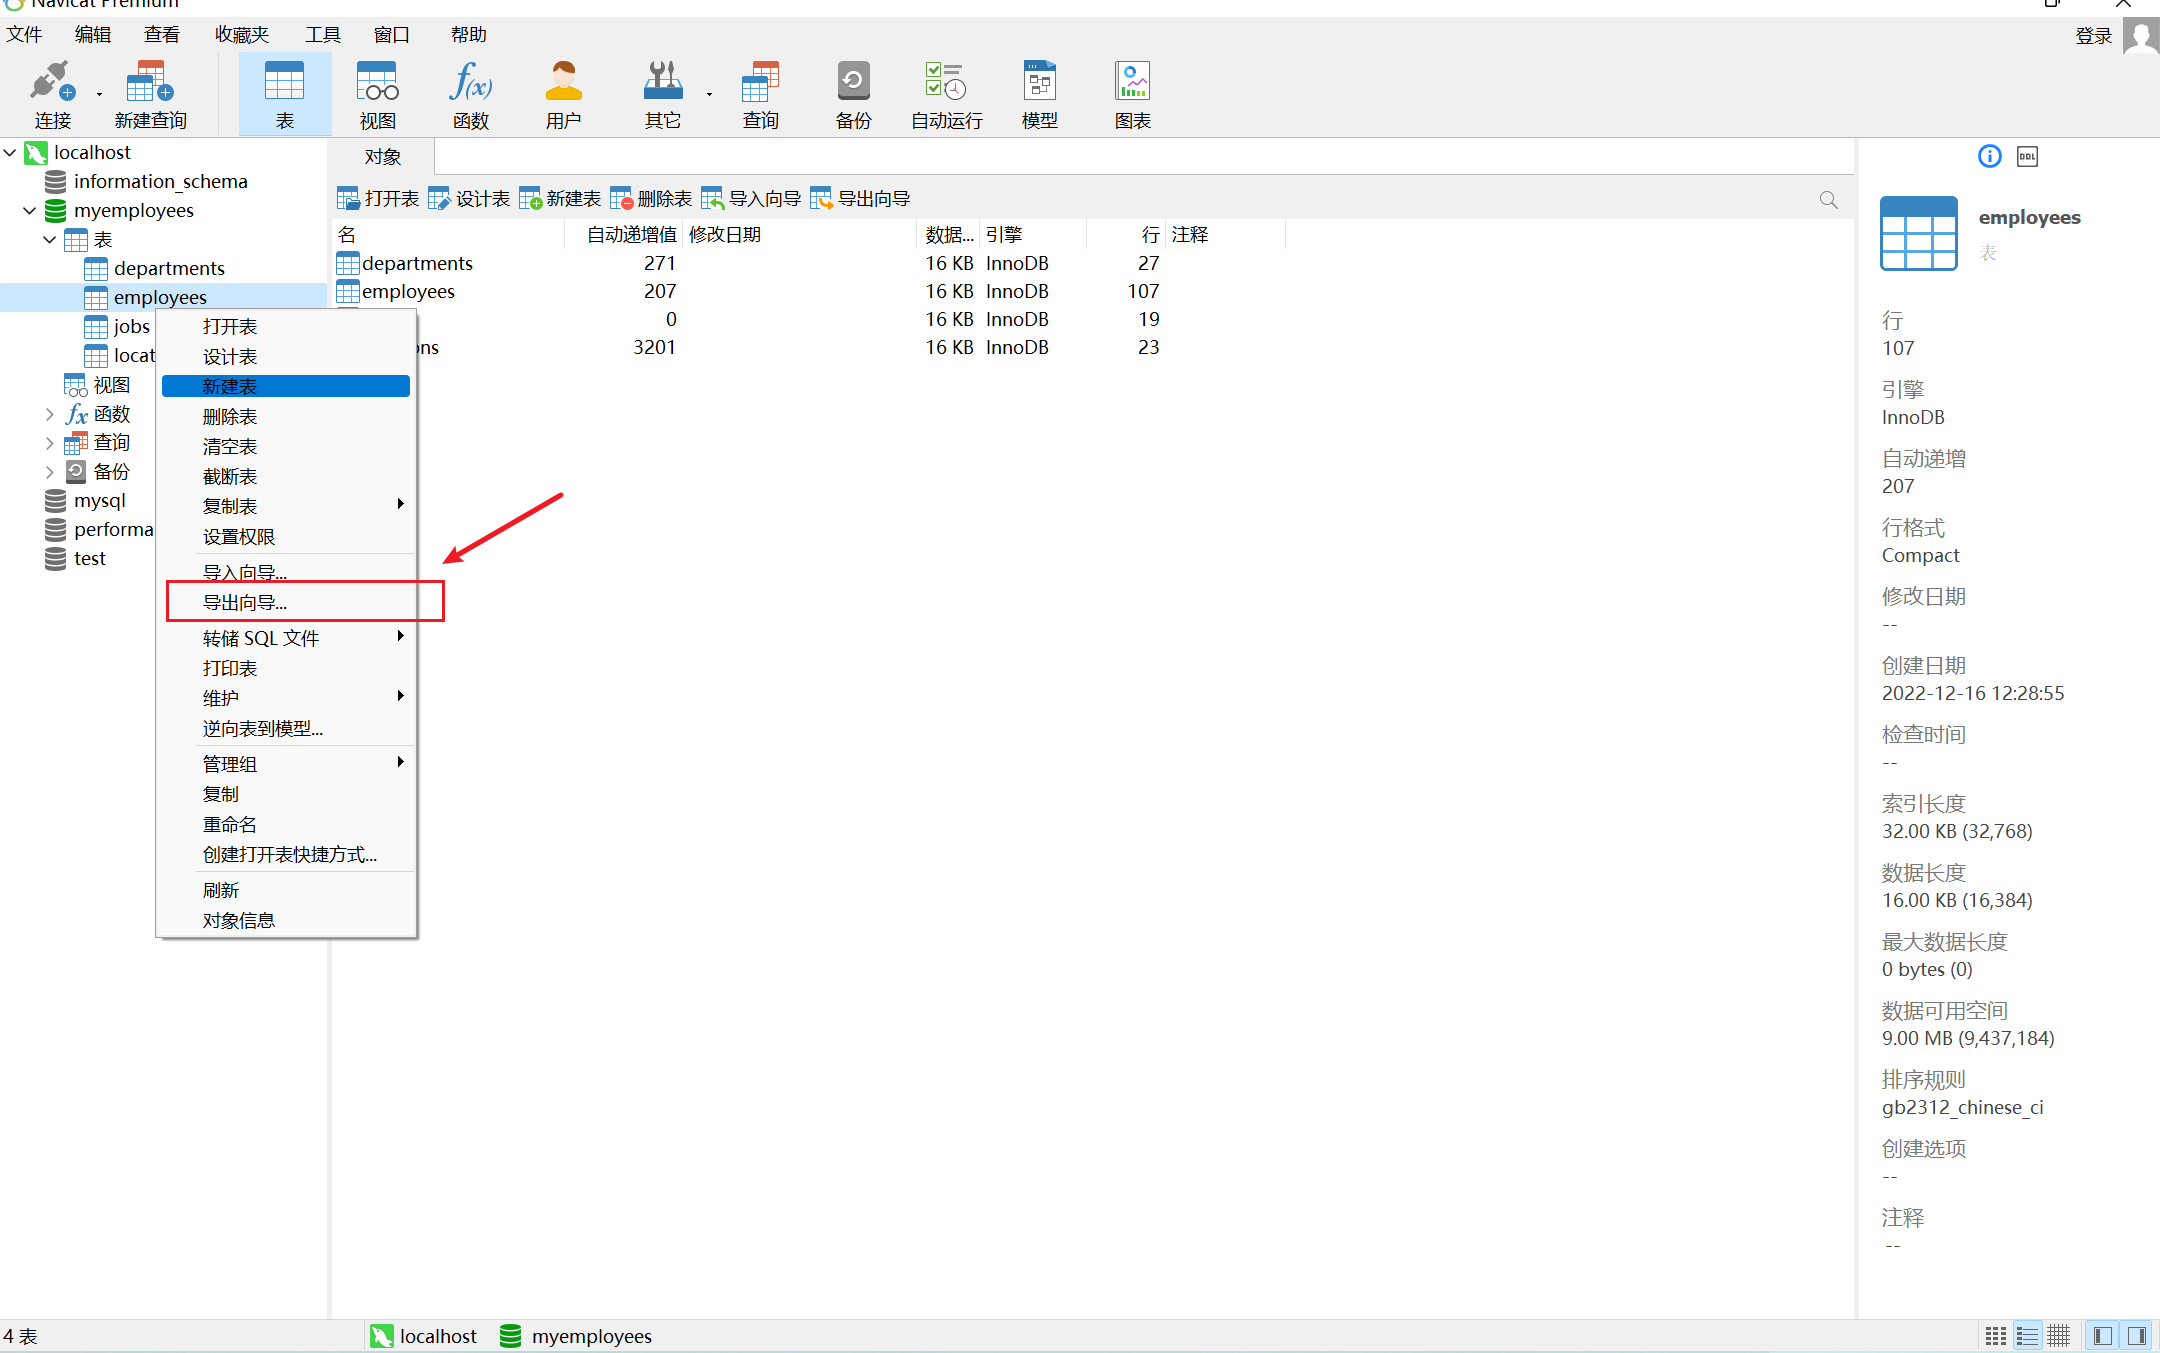Click the search magnifier in object list
2160x1353 pixels.
pyautogui.click(x=1828, y=200)
